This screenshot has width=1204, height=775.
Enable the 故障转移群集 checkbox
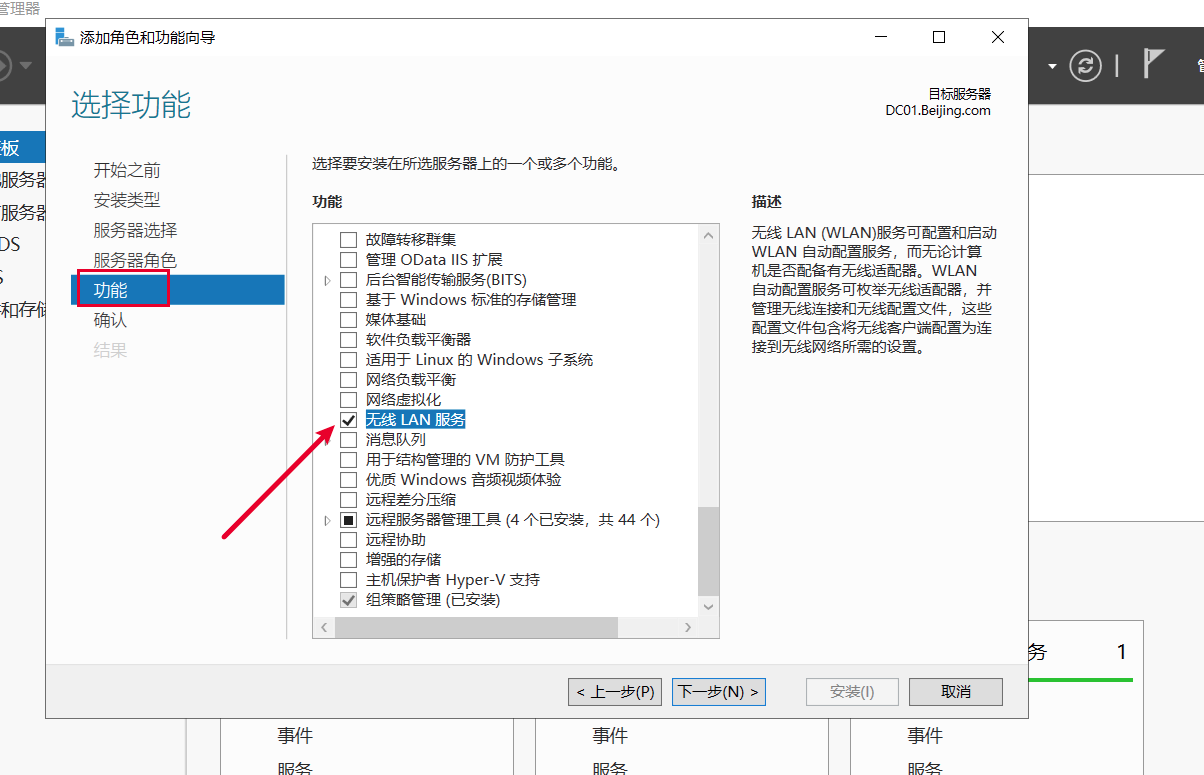pyautogui.click(x=348, y=240)
